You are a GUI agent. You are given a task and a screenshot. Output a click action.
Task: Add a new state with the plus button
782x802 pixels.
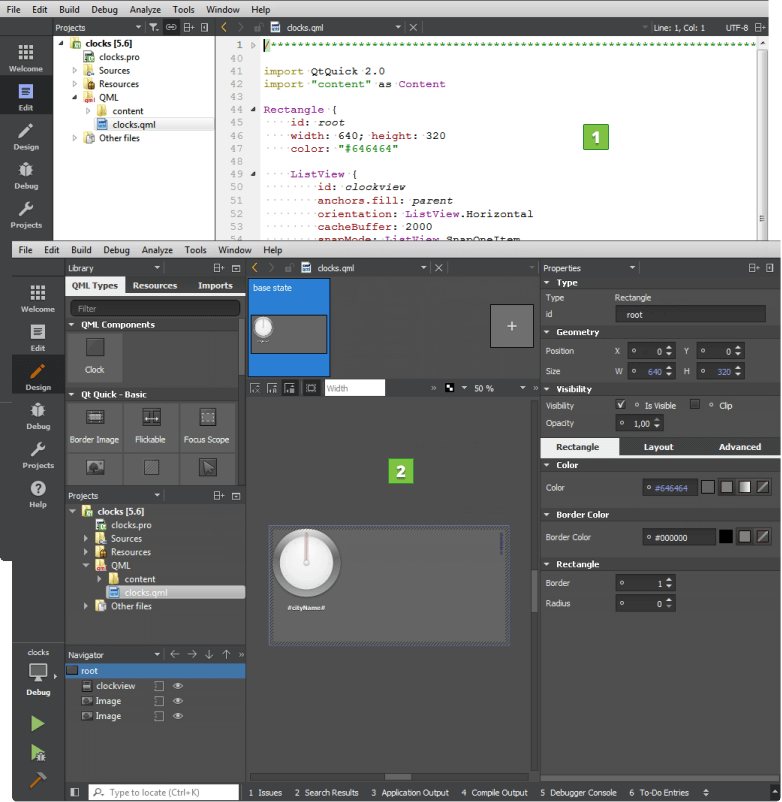pyautogui.click(x=511, y=326)
